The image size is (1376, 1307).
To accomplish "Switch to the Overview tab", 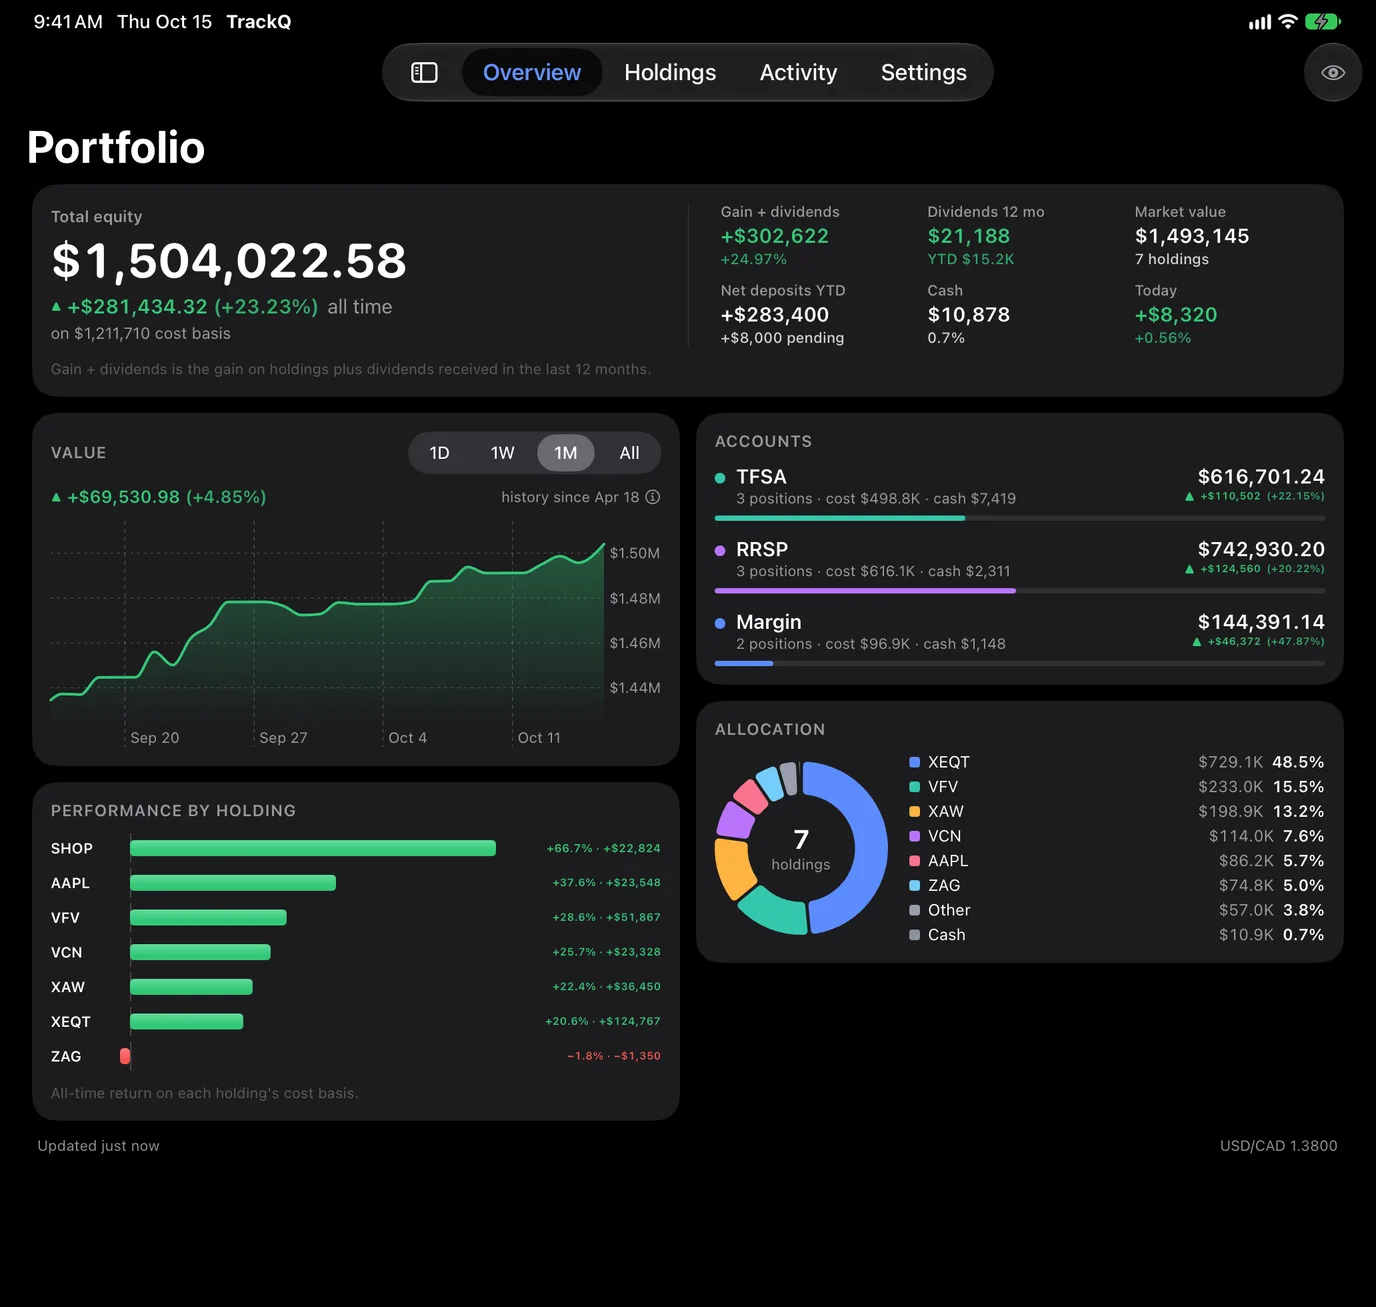I will (x=532, y=73).
